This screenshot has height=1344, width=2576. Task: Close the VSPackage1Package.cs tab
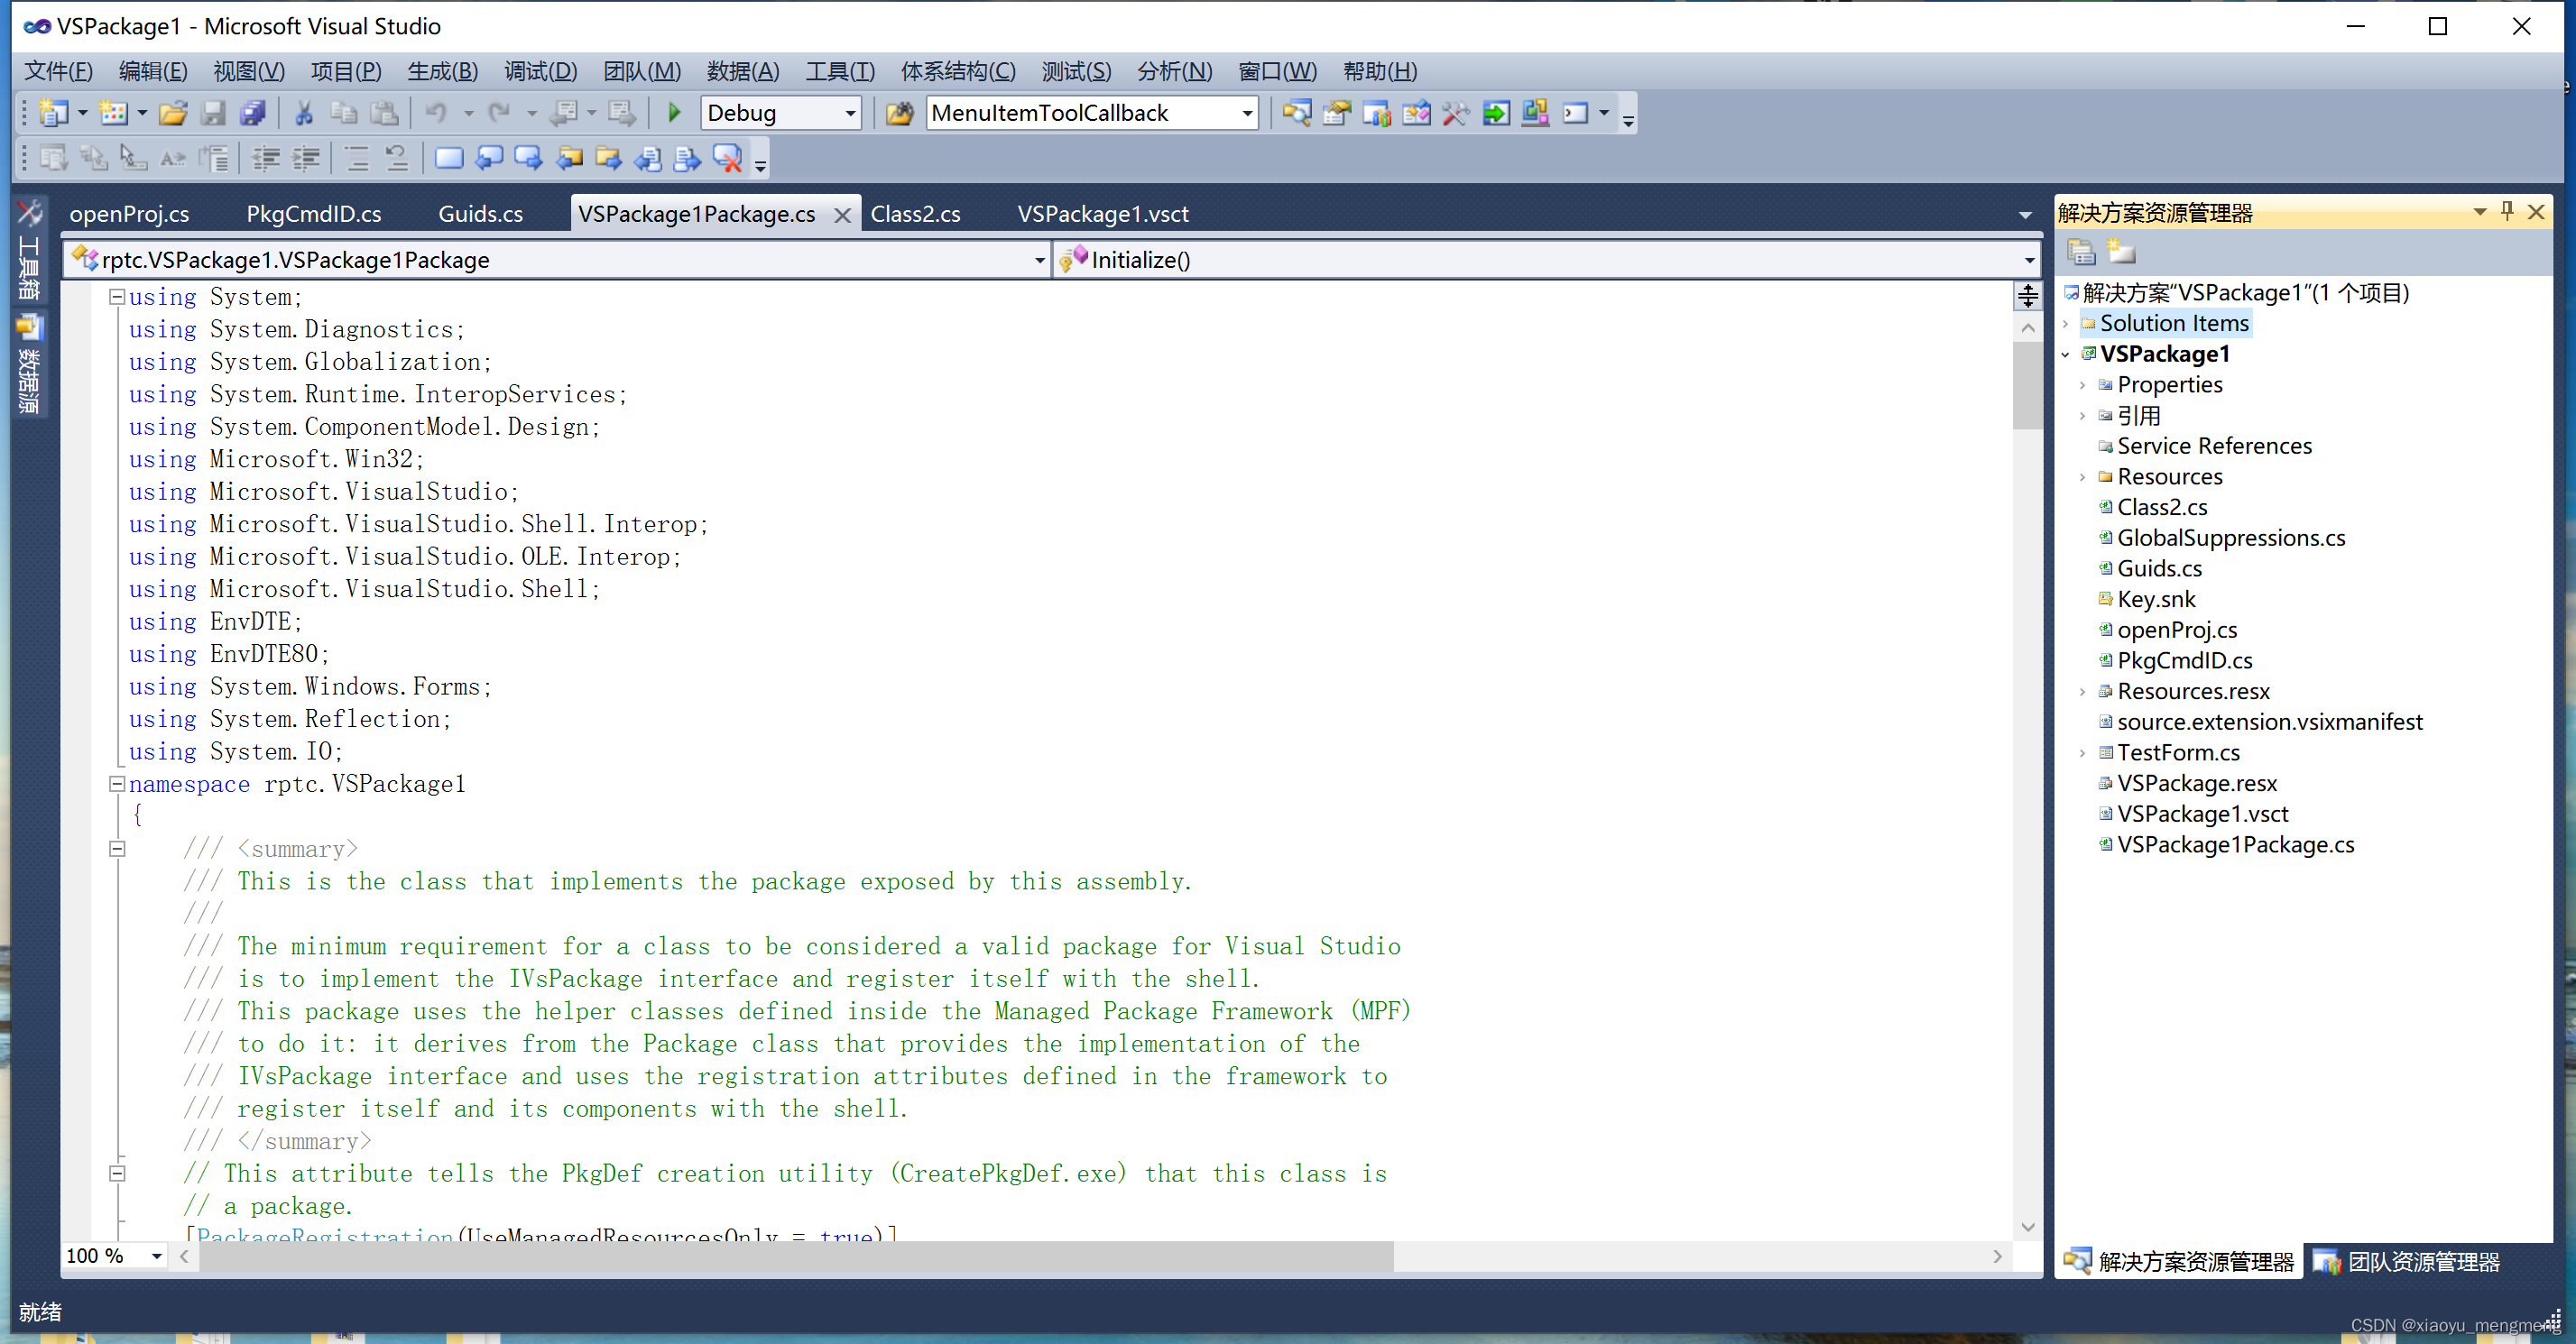[x=842, y=214]
